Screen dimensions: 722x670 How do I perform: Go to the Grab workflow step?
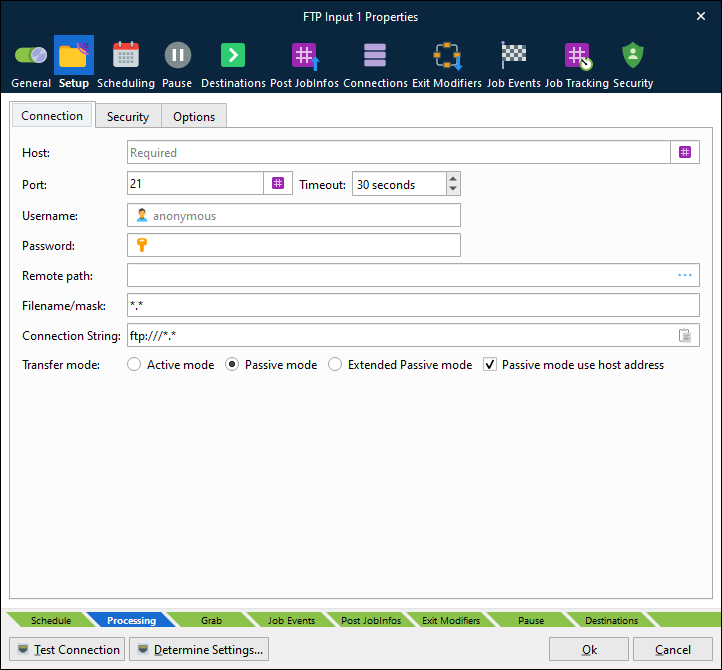(211, 620)
